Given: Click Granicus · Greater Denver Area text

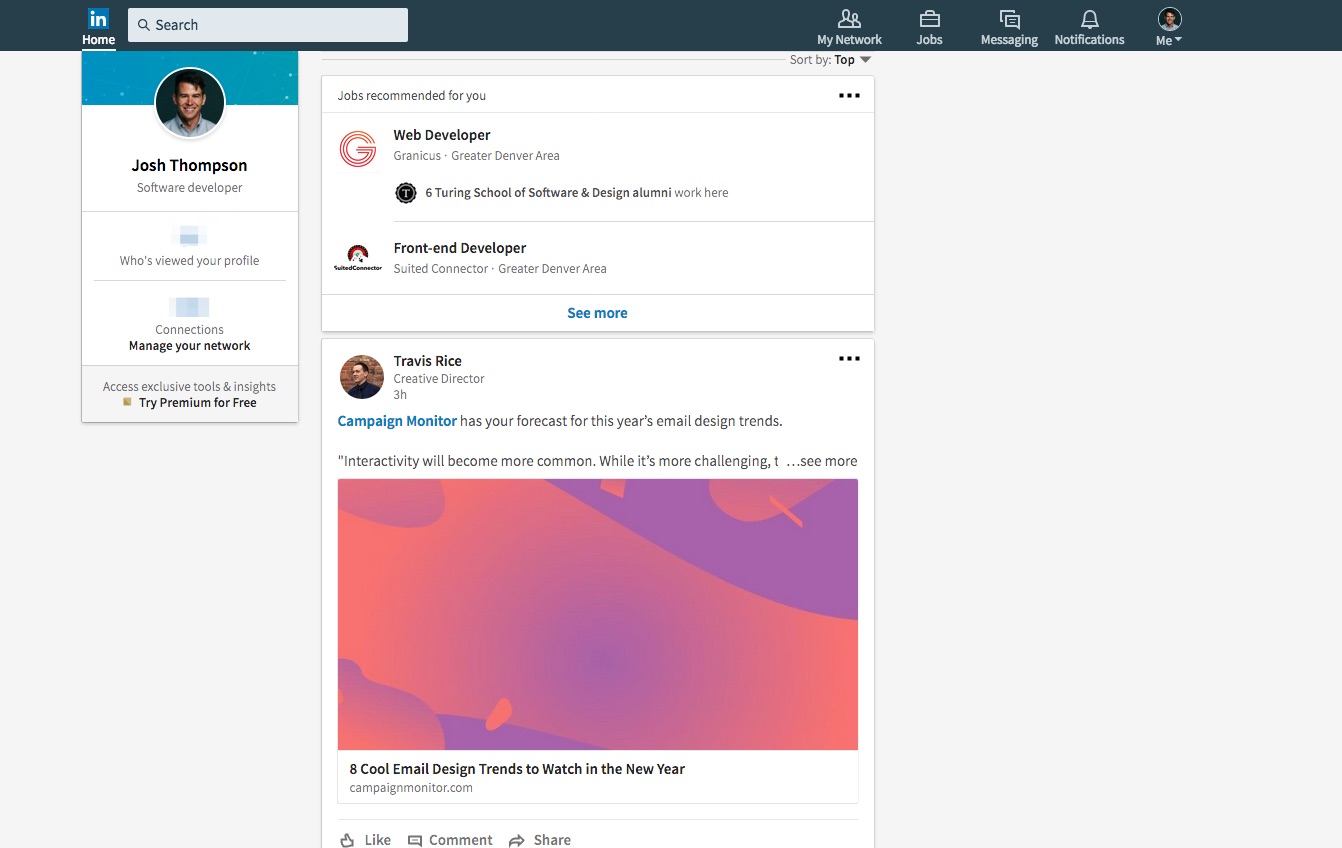Looking at the screenshot, I should point(476,156).
